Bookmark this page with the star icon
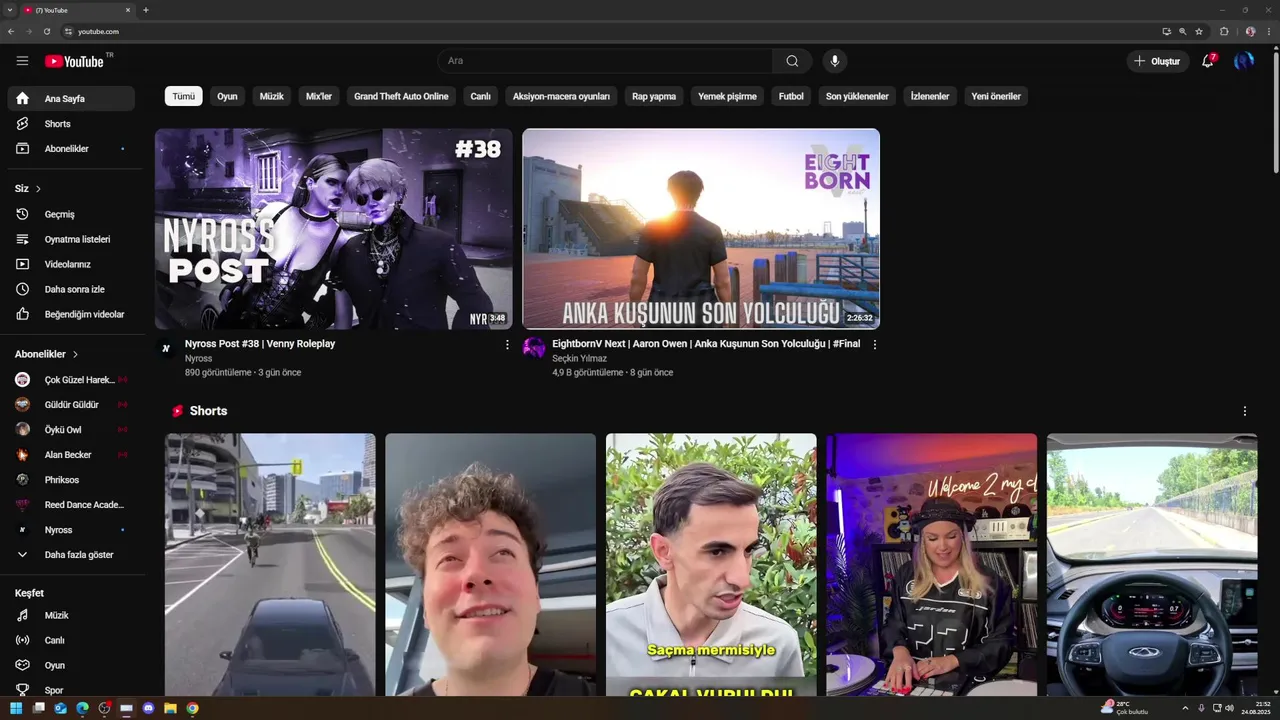The image size is (1280, 720). [1199, 31]
